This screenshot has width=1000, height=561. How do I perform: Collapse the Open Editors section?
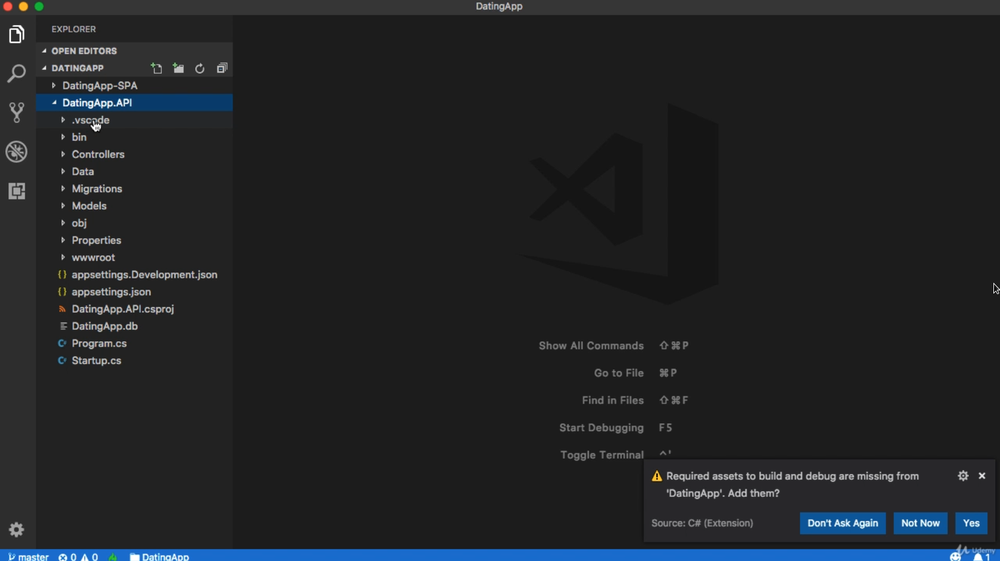coord(135,51)
